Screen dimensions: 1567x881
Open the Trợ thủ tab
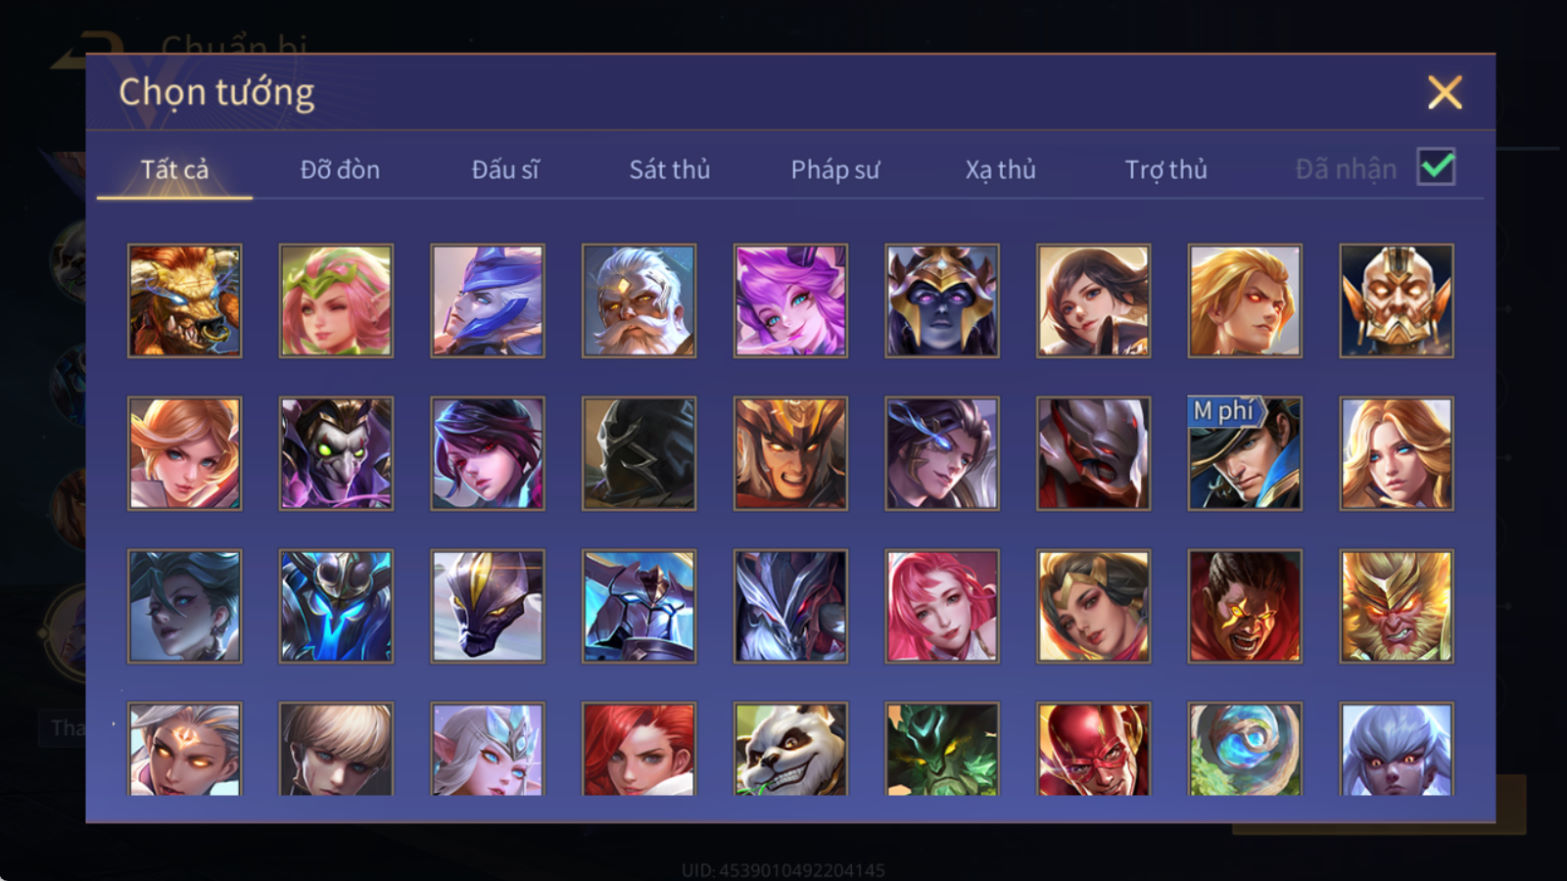coord(1166,170)
